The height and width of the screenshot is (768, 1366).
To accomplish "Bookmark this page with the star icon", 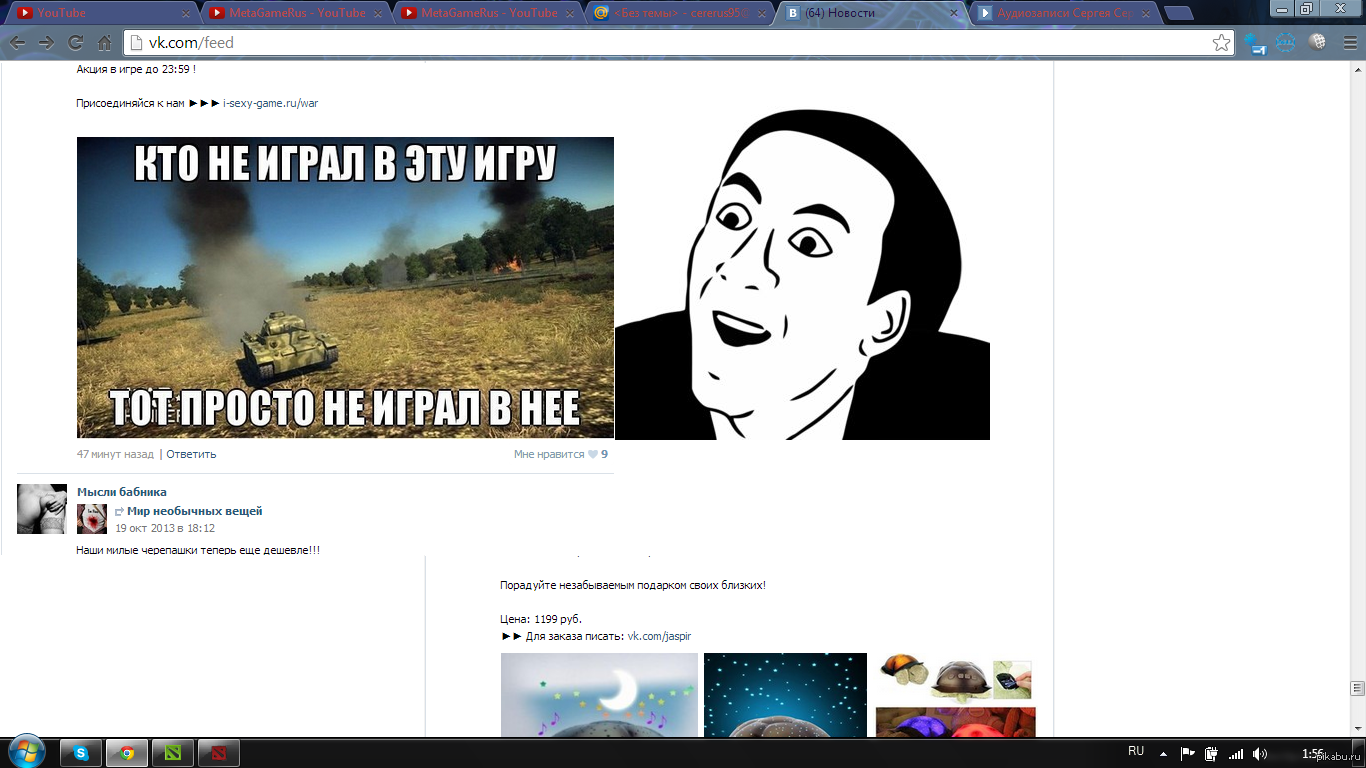I will click(x=1221, y=43).
